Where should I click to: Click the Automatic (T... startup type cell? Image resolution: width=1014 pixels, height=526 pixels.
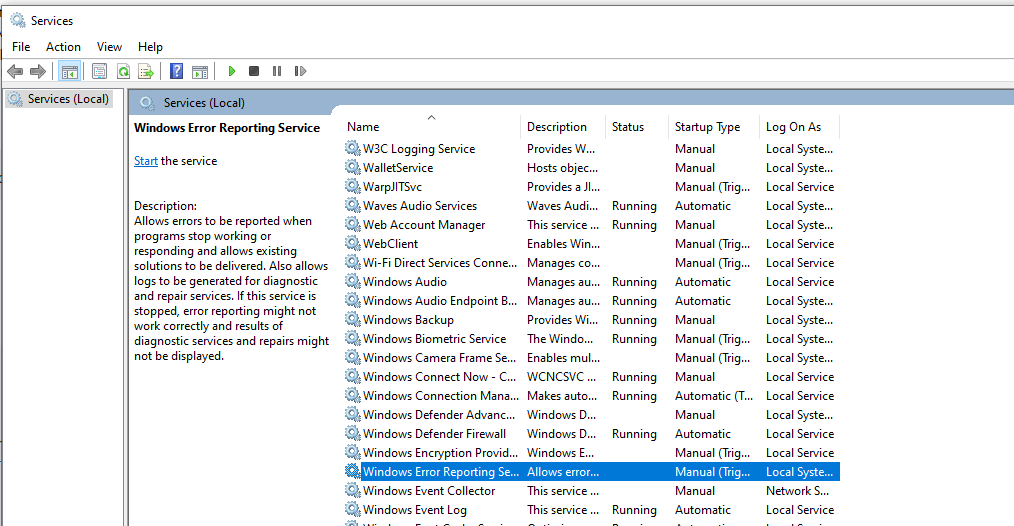tap(714, 396)
